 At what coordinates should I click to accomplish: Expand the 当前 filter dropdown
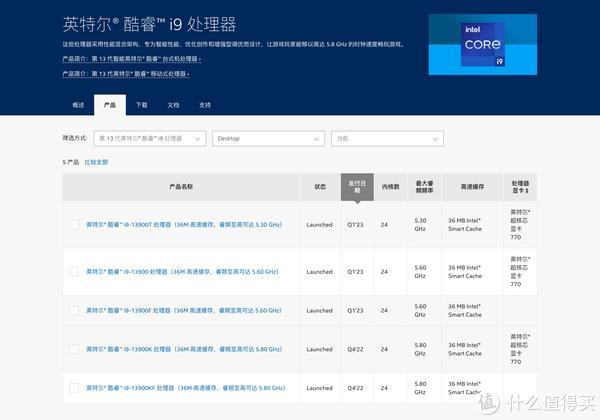coord(387,138)
